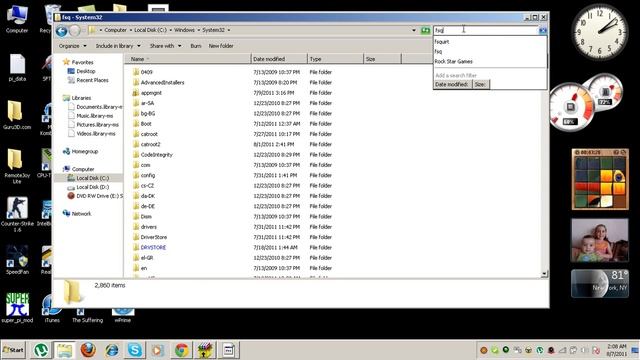The width and height of the screenshot is (640, 360).
Task: Click the System32 breadcrumb in address bar
Action: (213, 30)
